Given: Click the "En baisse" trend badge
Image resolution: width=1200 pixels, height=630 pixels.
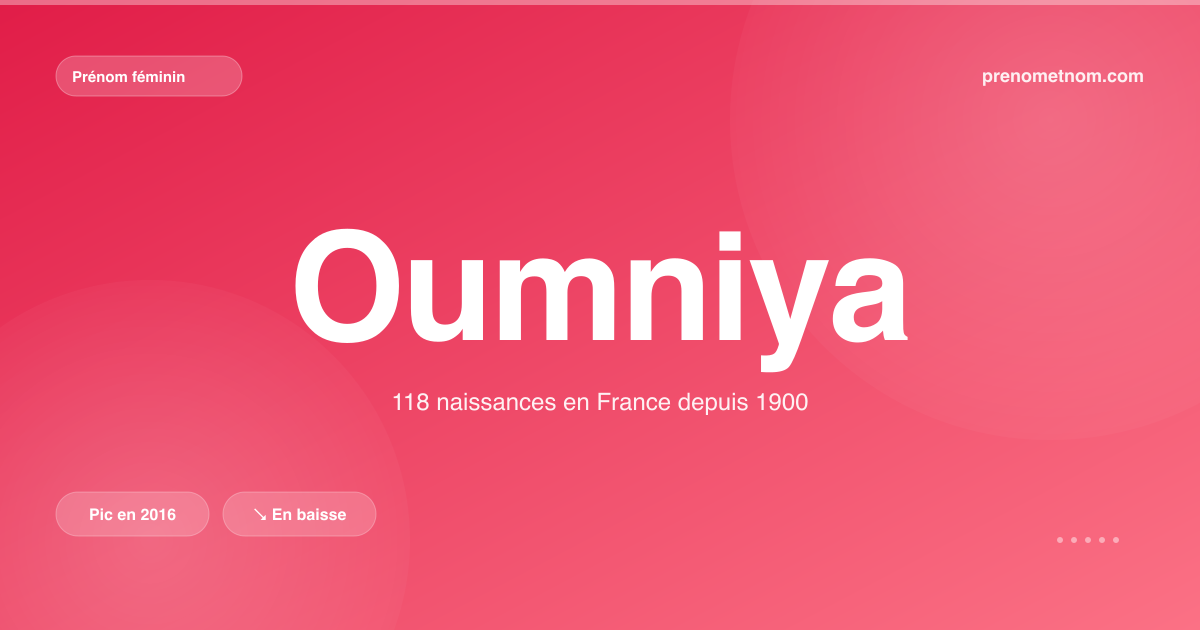Looking at the screenshot, I should coord(299,514).
